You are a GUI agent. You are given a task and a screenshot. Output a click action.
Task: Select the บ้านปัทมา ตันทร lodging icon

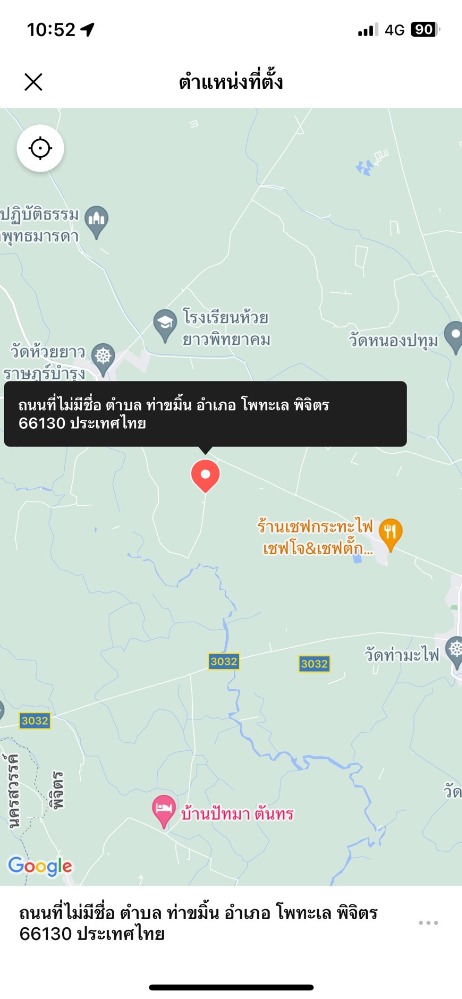coord(164,811)
